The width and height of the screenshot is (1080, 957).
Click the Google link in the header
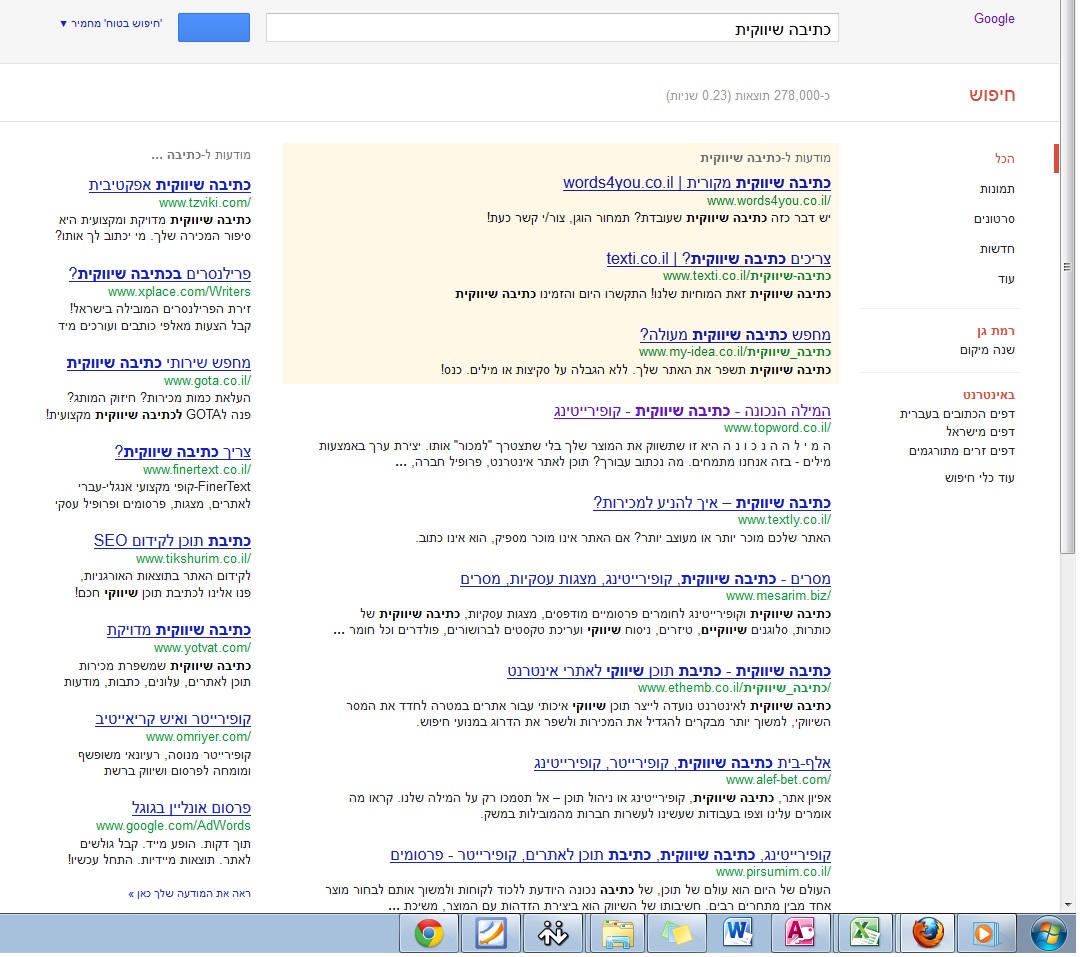(x=994, y=19)
